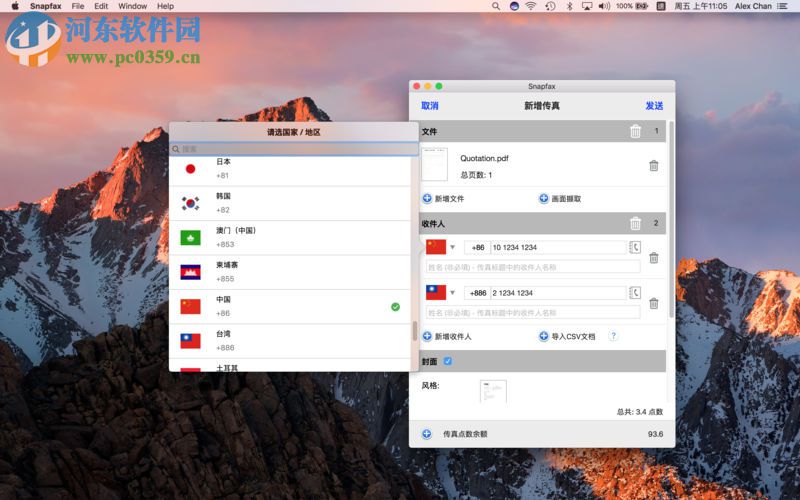Click the 新增文件 add file link
The height and width of the screenshot is (500, 800).
pos(449,198)
